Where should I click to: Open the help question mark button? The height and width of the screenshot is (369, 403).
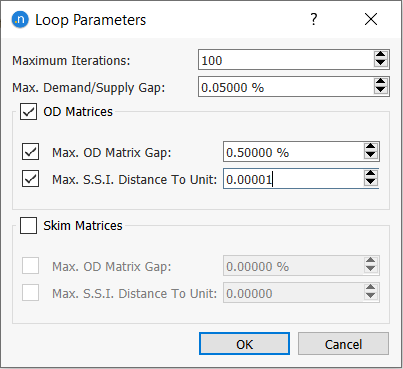(314, 19)
